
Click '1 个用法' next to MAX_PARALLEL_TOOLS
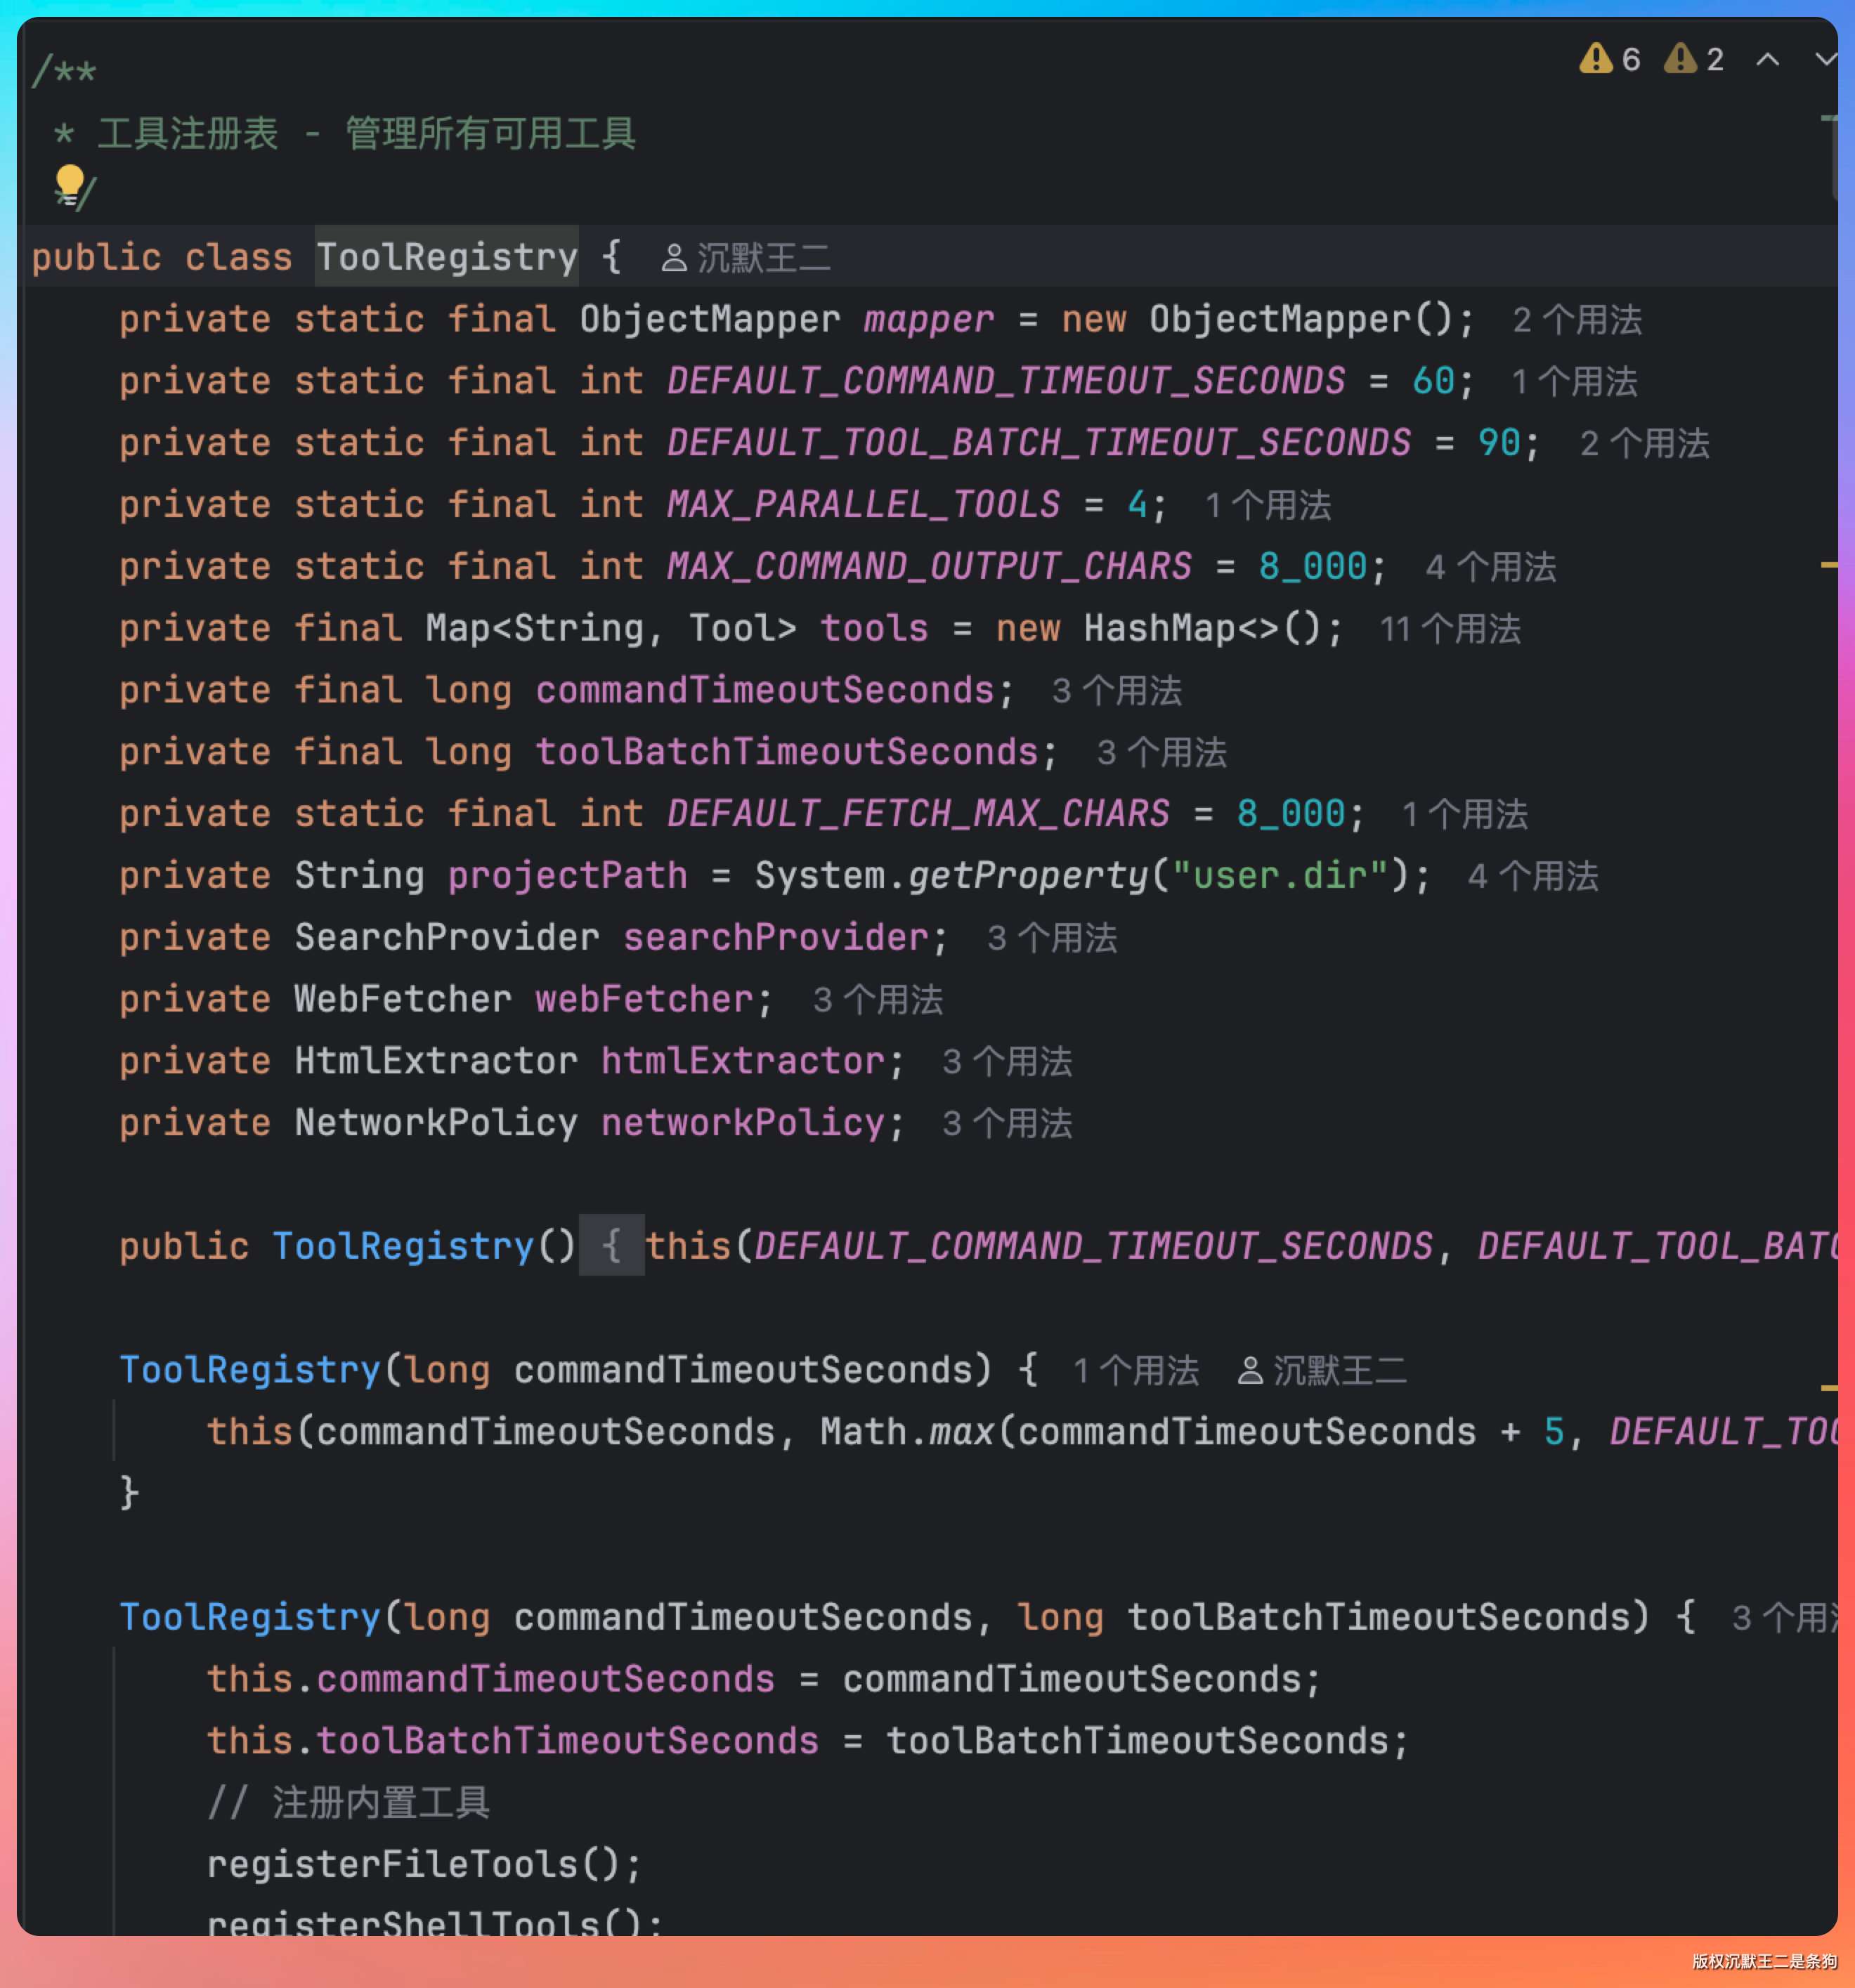pos(1268,505)
